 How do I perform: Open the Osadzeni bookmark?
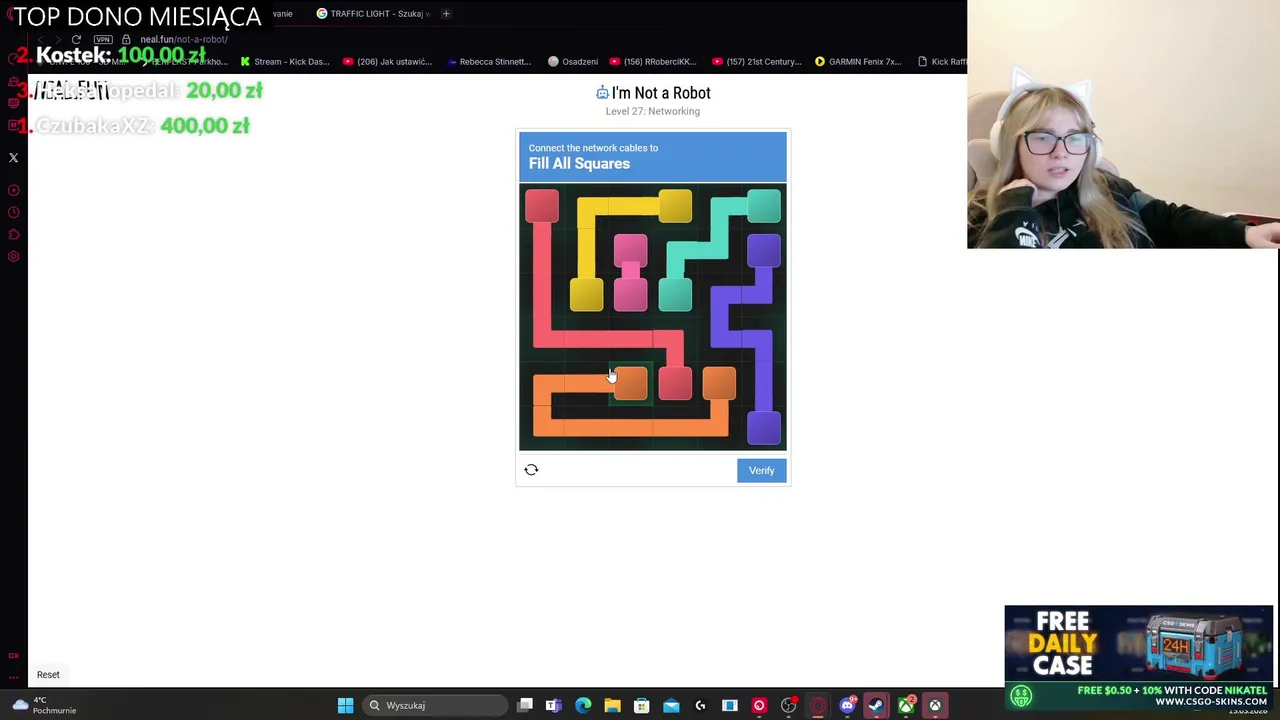point(573,62)
